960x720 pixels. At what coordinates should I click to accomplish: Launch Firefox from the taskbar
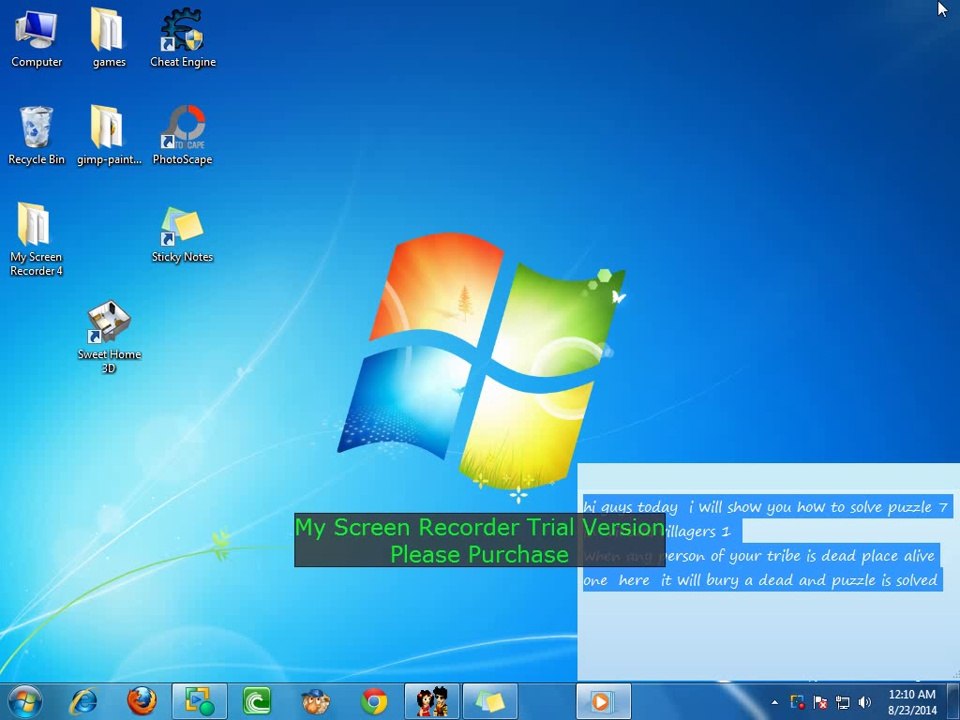pos(141,702)
